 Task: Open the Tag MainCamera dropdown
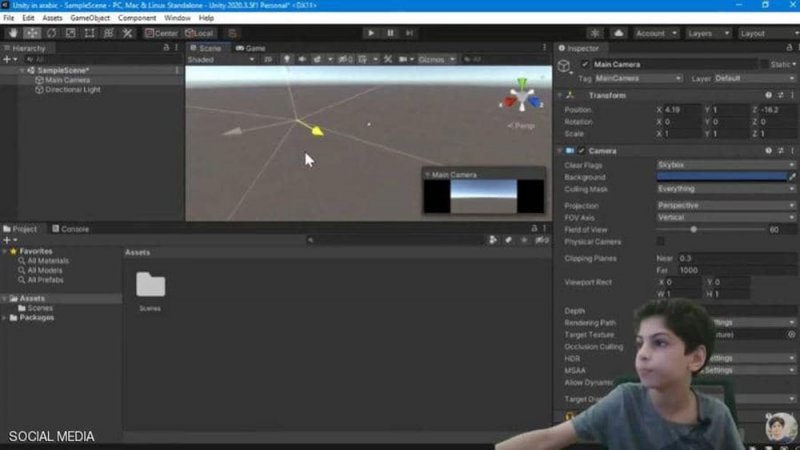638,79
